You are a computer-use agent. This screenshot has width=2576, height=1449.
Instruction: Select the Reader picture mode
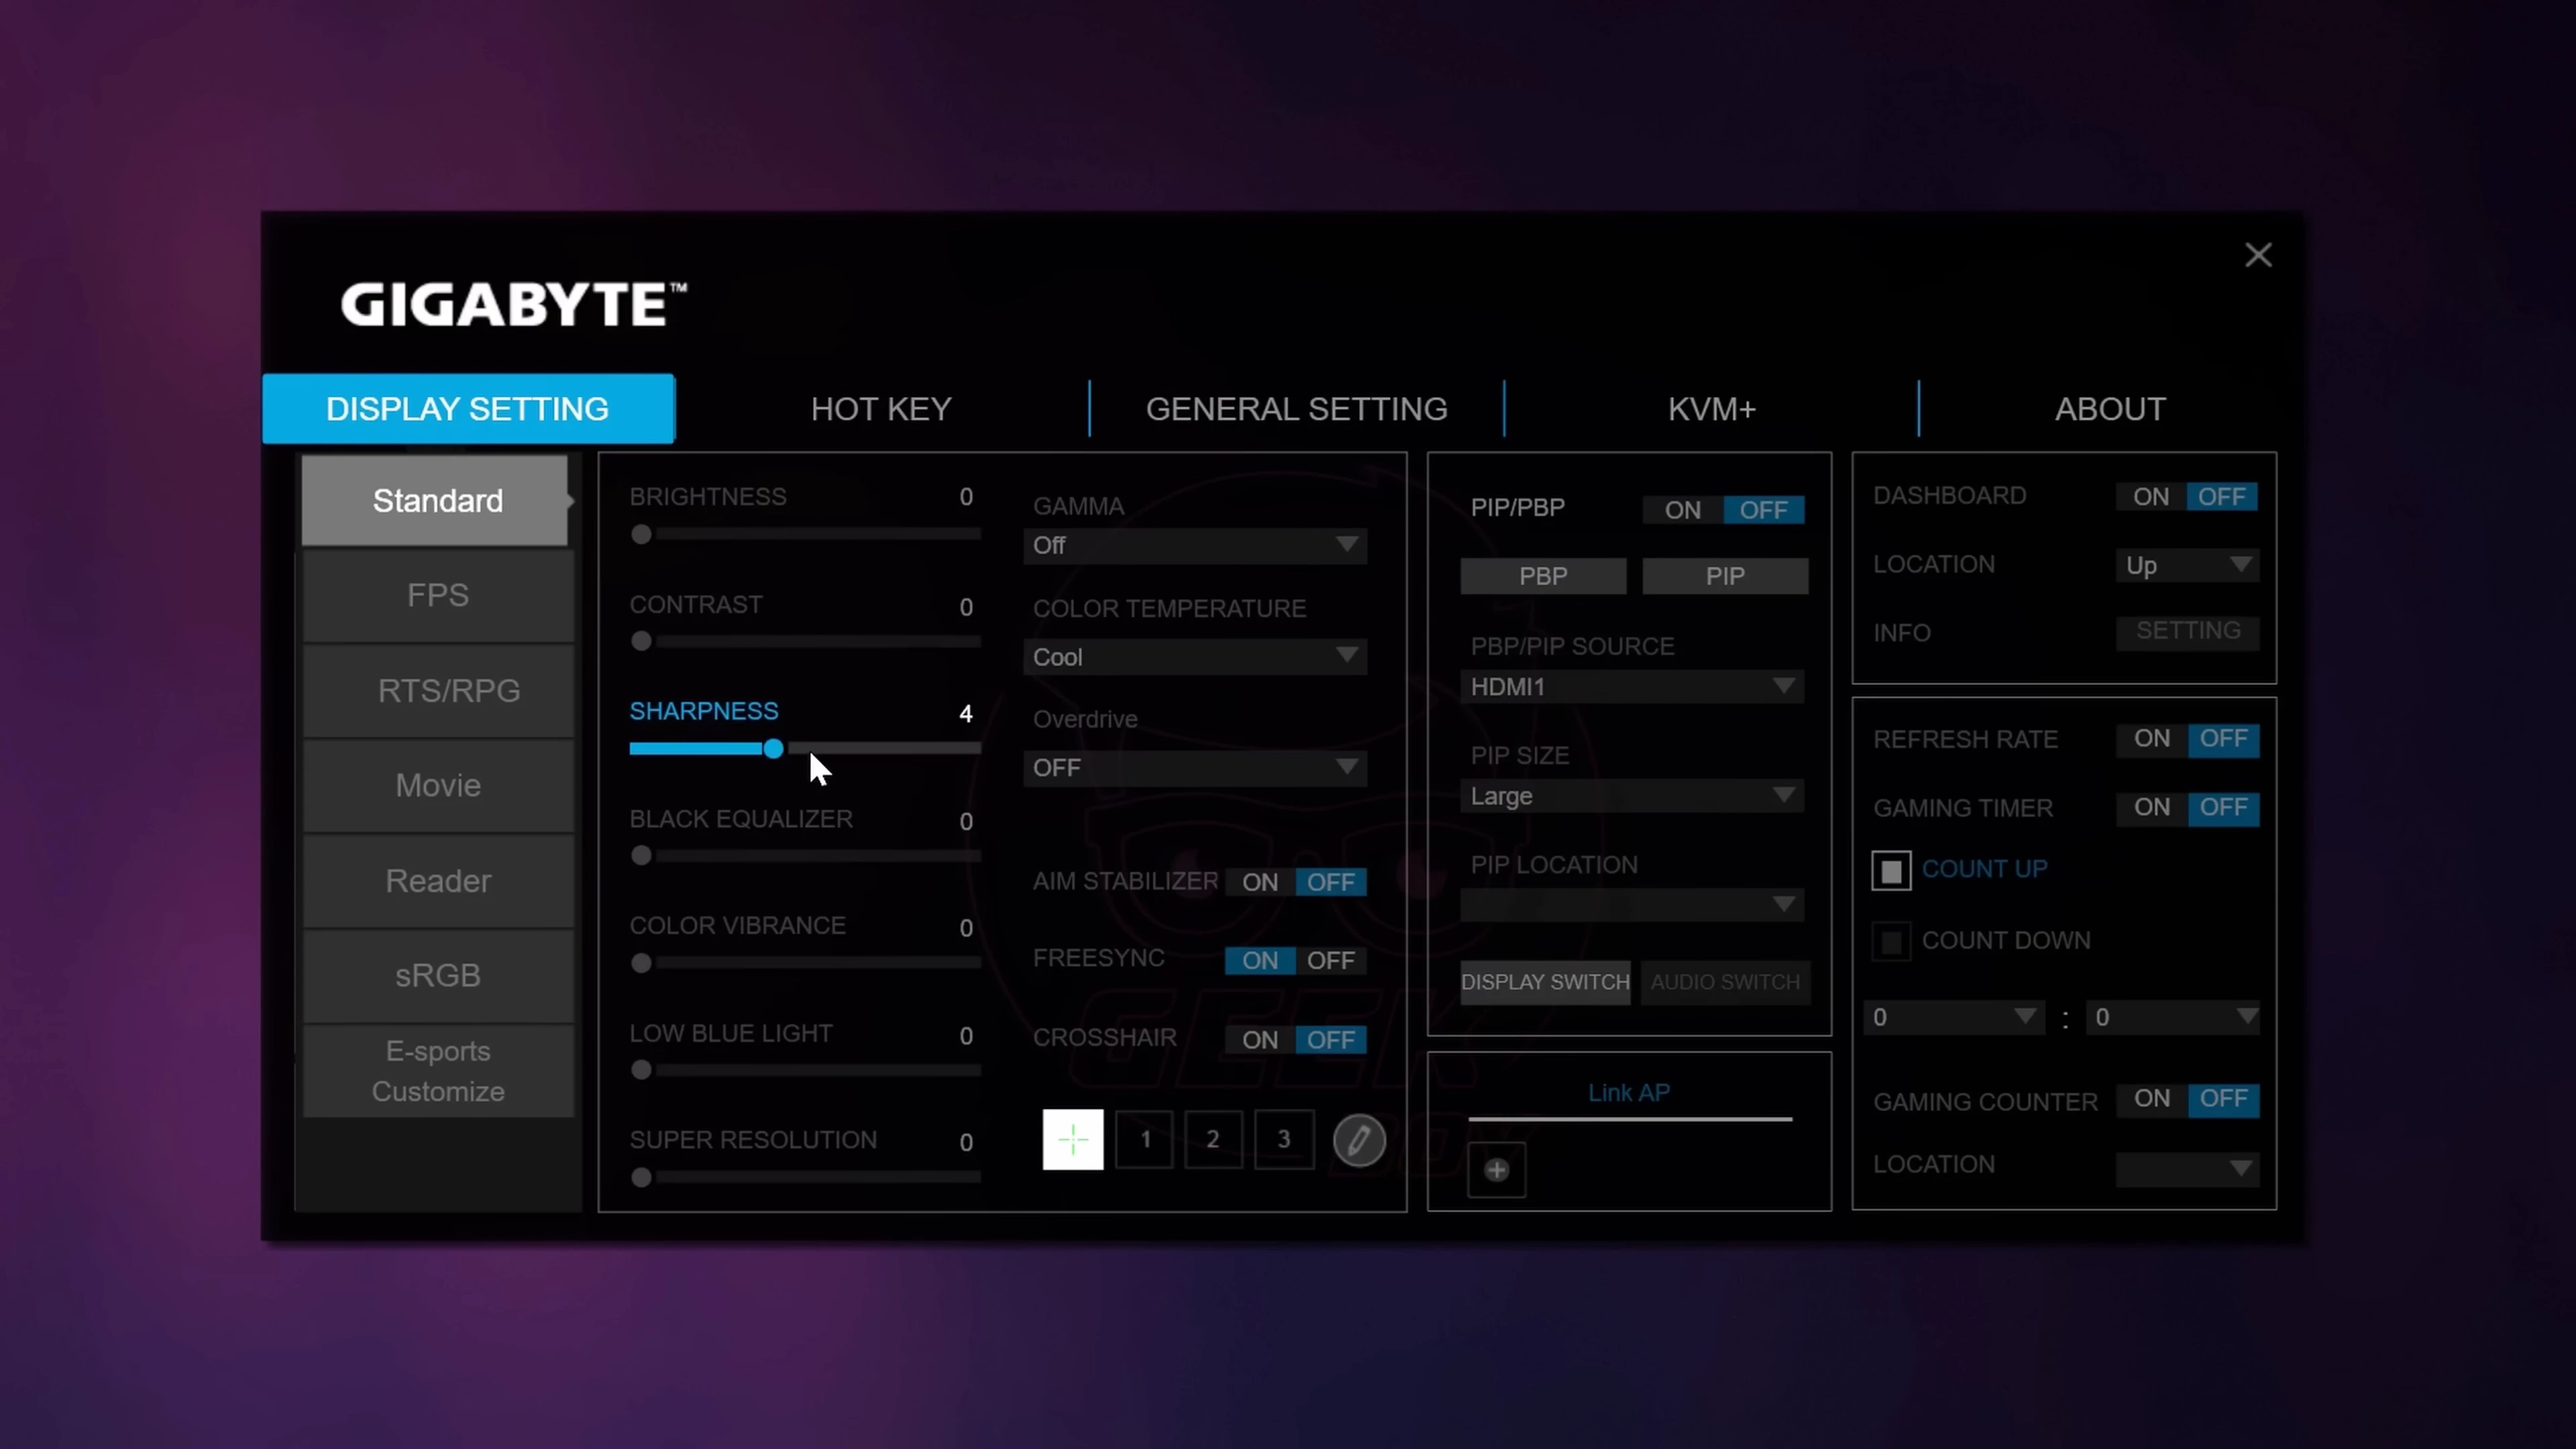pos(438,881)
